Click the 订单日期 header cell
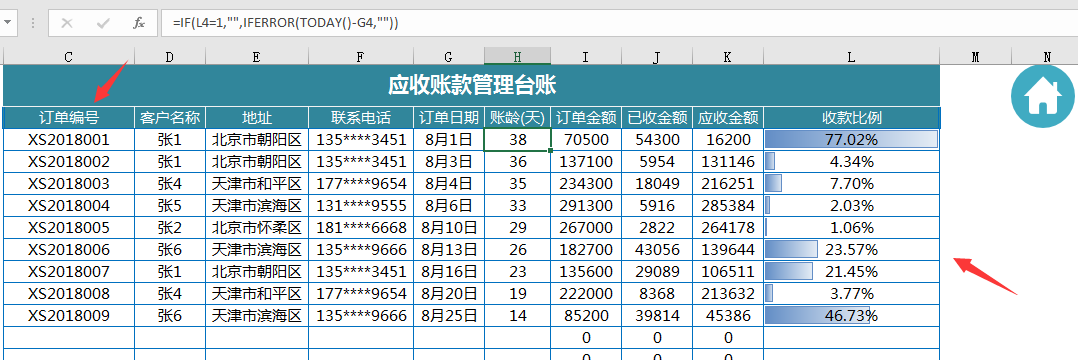1078x360 pixels. (x=448, y=117)
